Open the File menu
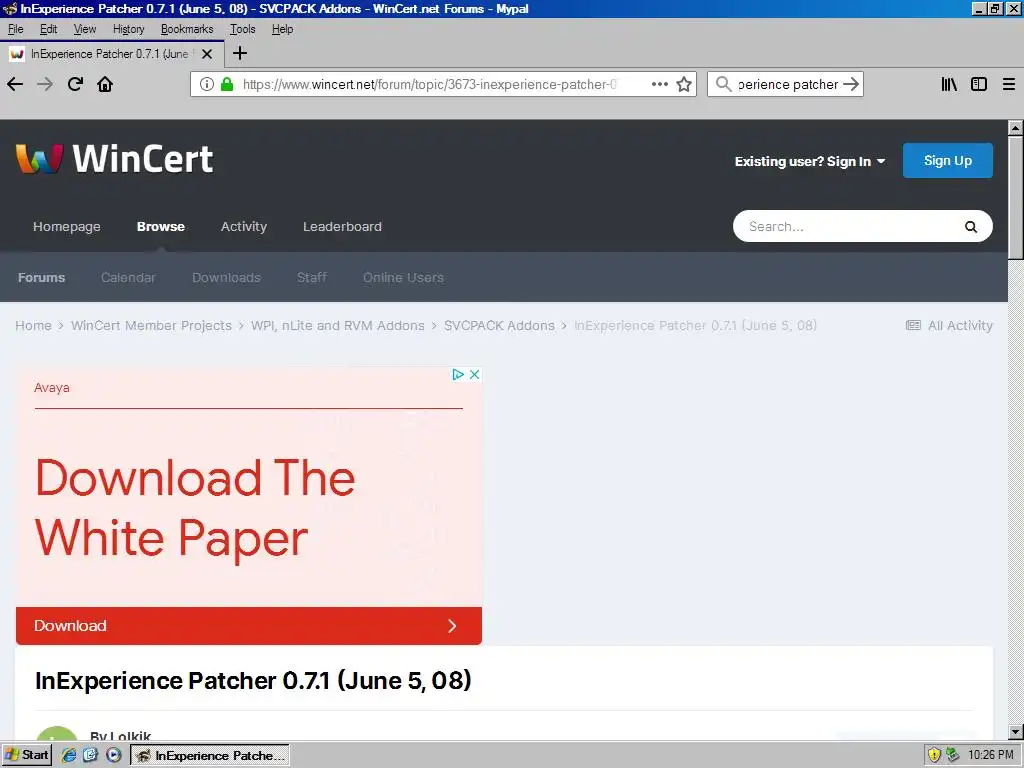Viewport: 1024px width, 768px height. (x=16, y=29)
